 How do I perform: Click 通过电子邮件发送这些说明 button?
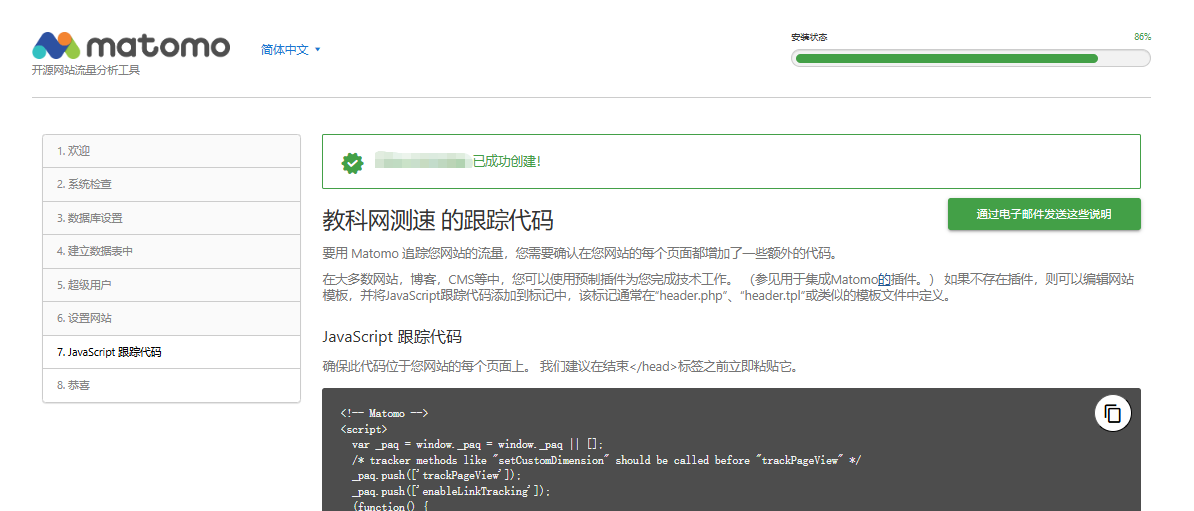coord(1044,214)
